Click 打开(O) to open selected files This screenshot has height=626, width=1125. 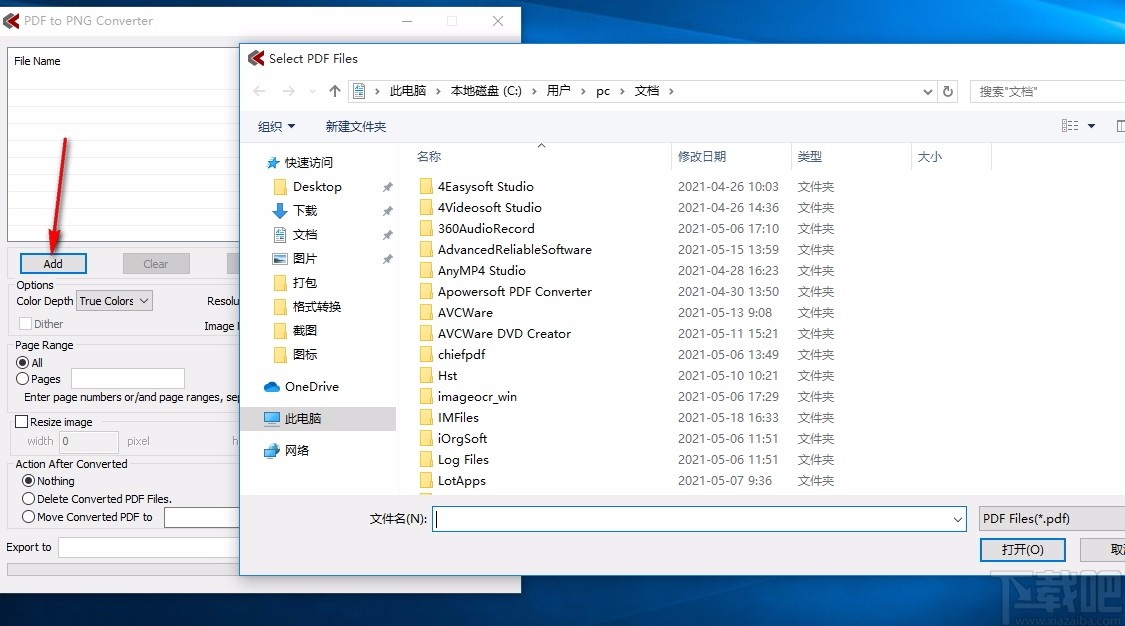click(x=1022, y=549)
